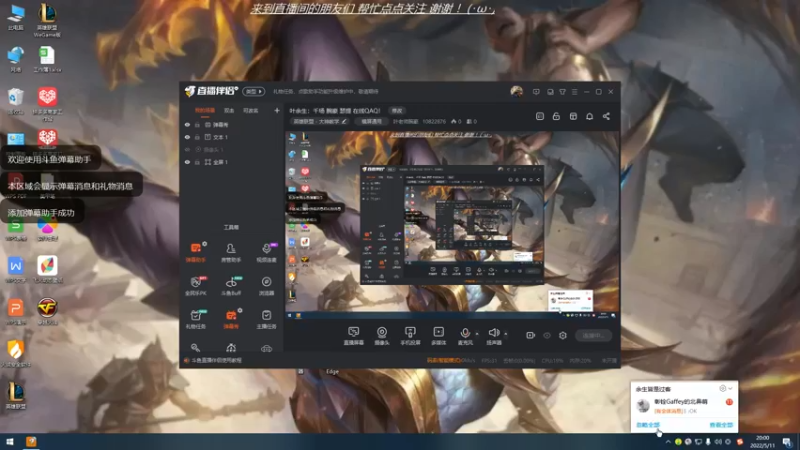
Task: Click the message icon in title bar
Action: click(x=536, y=92)
